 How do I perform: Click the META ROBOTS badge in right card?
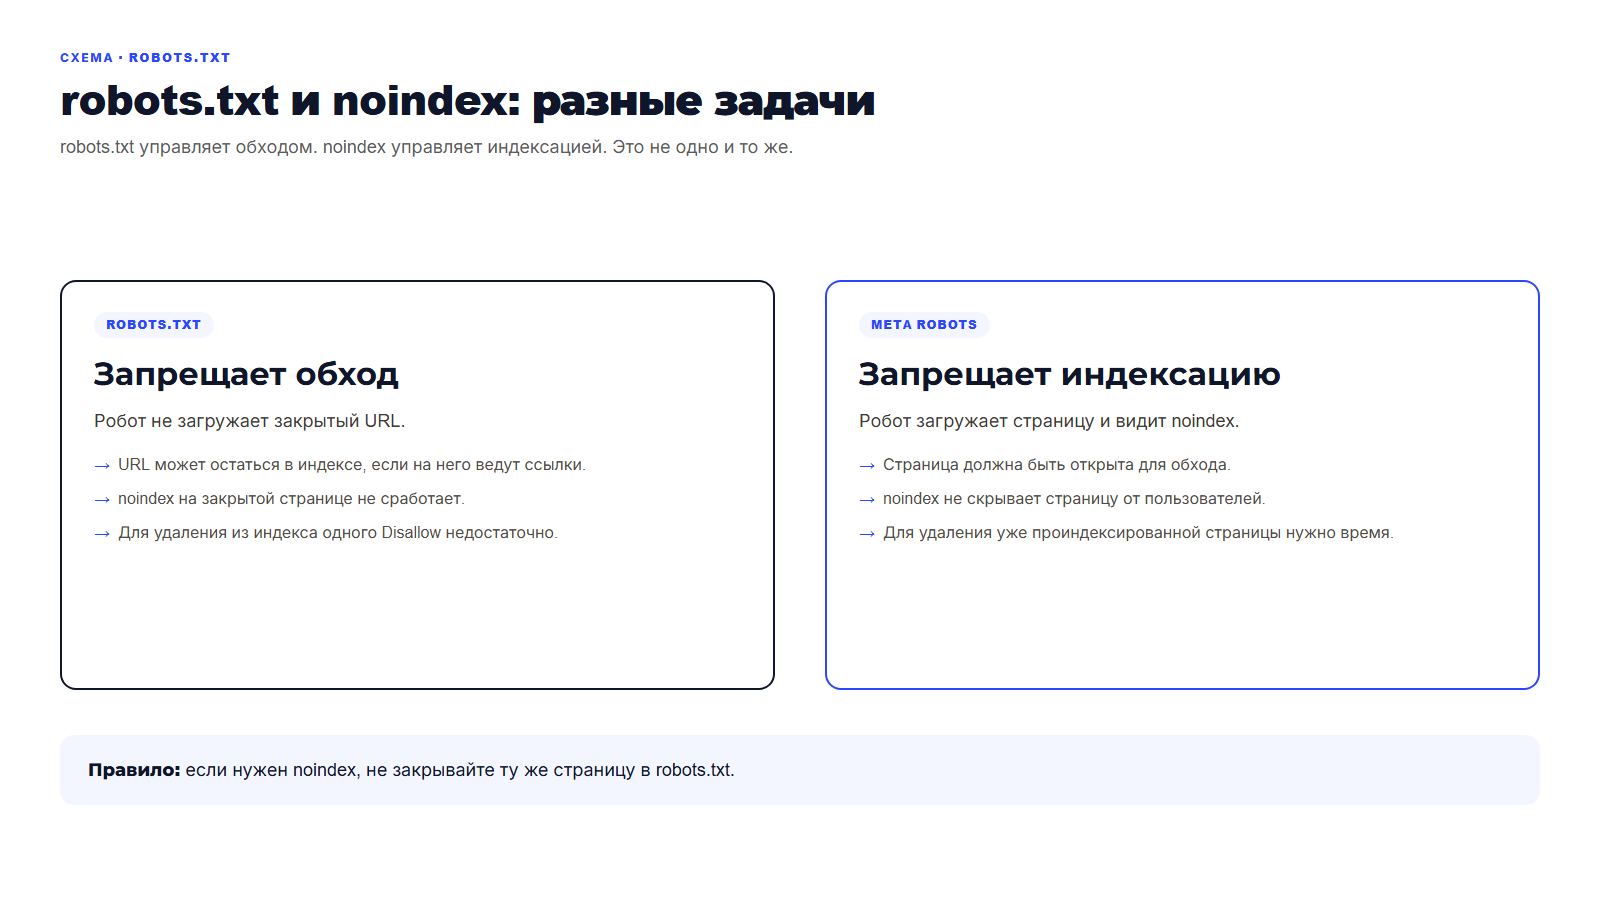click(x=924, y=325)
